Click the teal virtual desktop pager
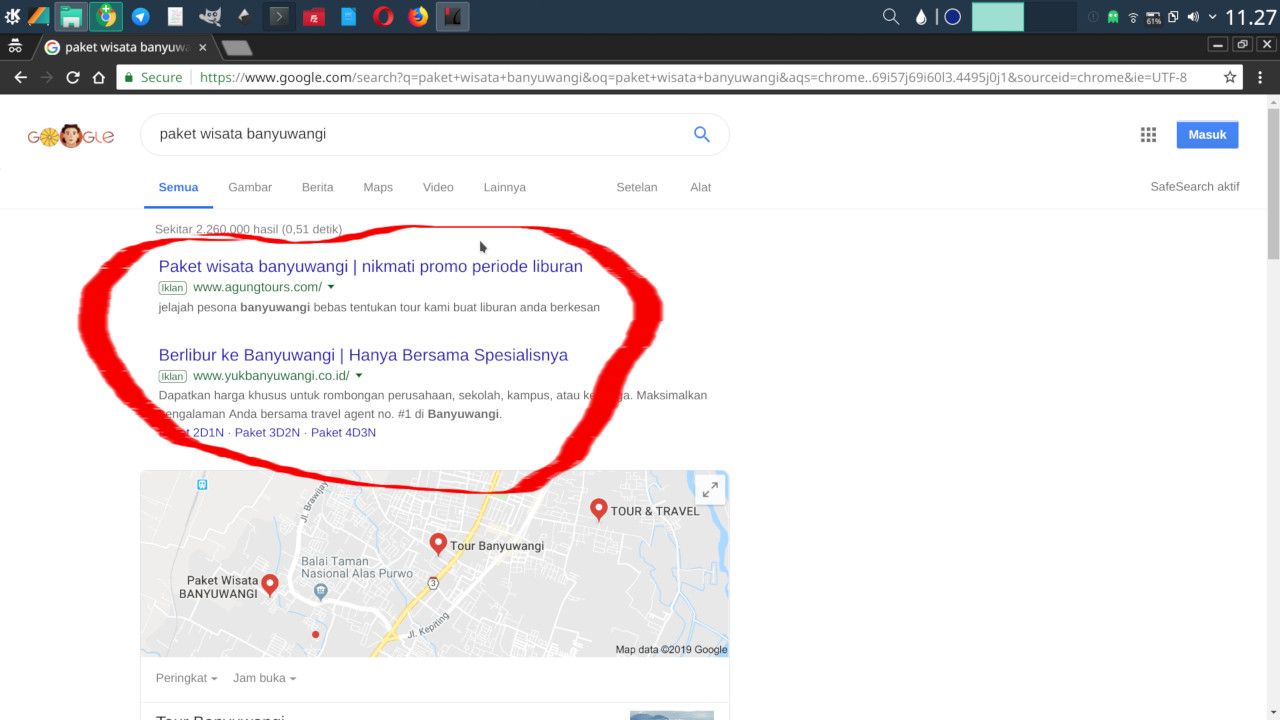 coord(998,17)
